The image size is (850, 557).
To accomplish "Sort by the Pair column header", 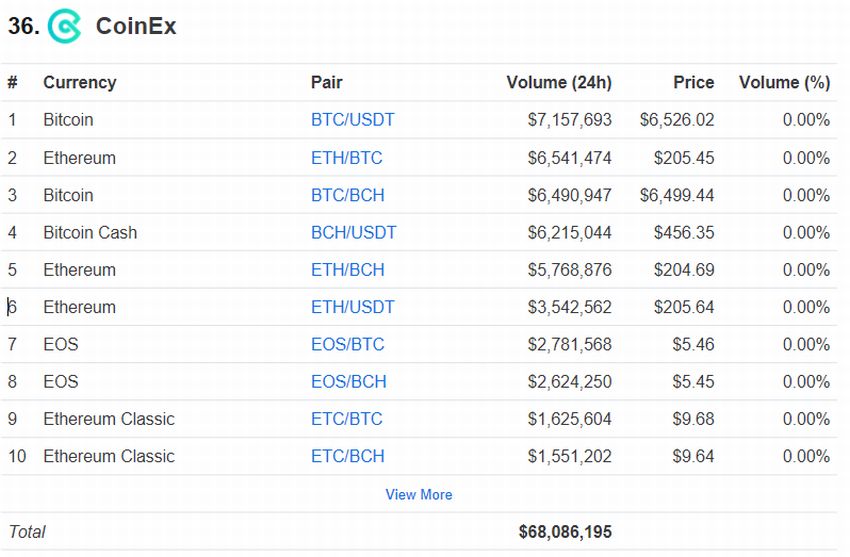I will 326,82.
